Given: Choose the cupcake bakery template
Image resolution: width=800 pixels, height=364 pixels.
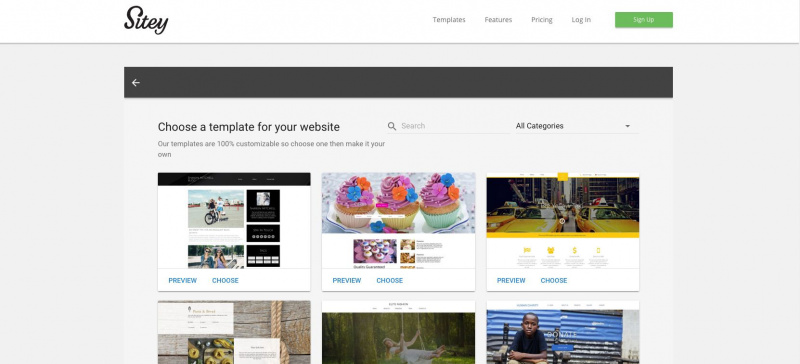Looking at the screenshot, I should pyautogui.click(x=390, y=280).
